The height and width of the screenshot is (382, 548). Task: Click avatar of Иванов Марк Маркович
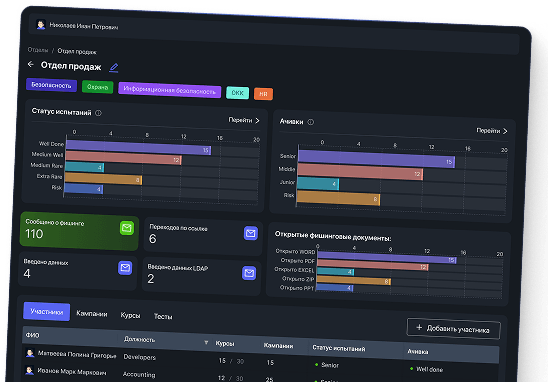tap(29, 370)
